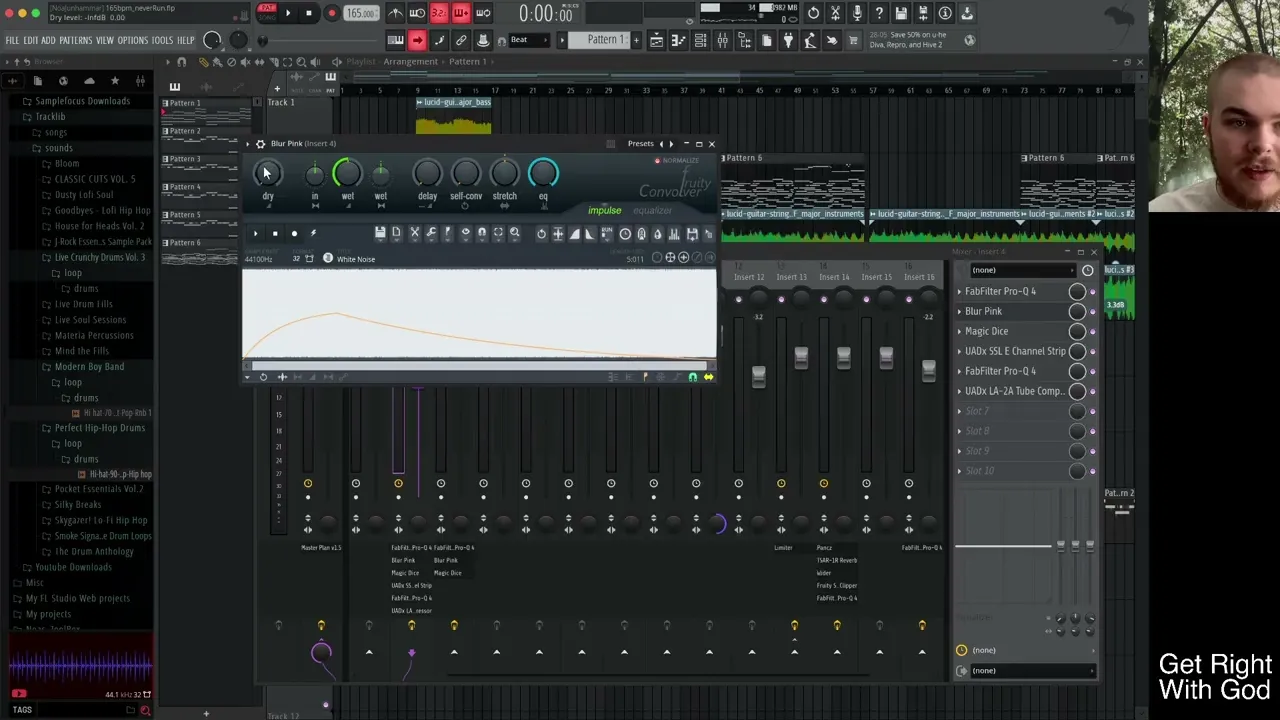
Task: Open the audio editor scissors icon
Action: tap(835, 13)
